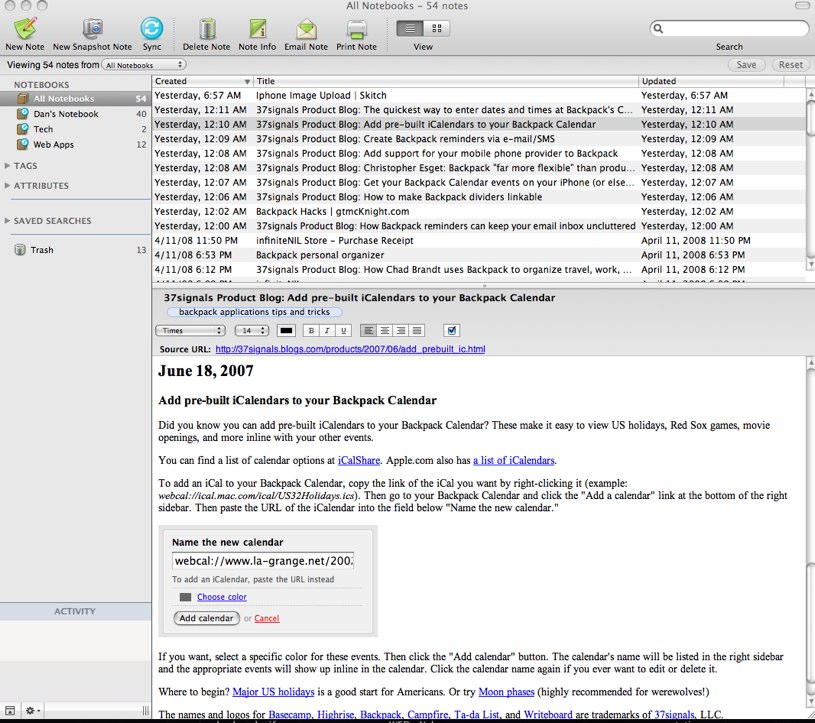Open the Basecamp link in footer

click(x=290, y=715)
